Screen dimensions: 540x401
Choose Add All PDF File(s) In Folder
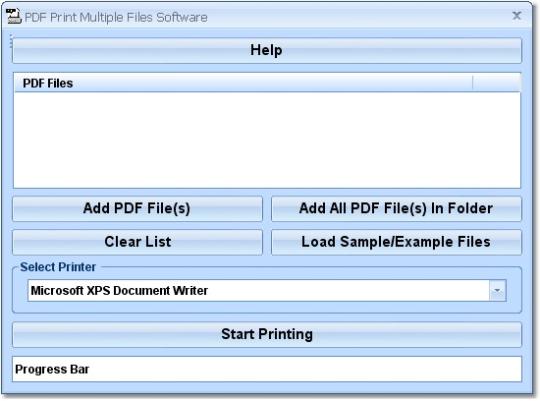click(x=396, y=208)
